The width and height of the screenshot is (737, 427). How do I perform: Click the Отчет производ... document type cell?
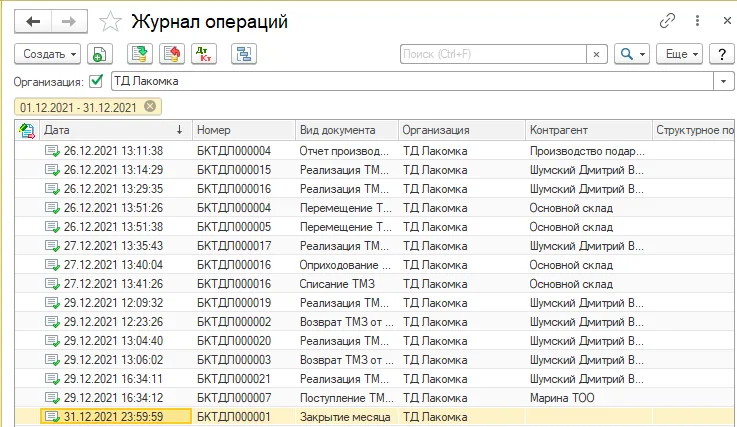tap(347, 151)
